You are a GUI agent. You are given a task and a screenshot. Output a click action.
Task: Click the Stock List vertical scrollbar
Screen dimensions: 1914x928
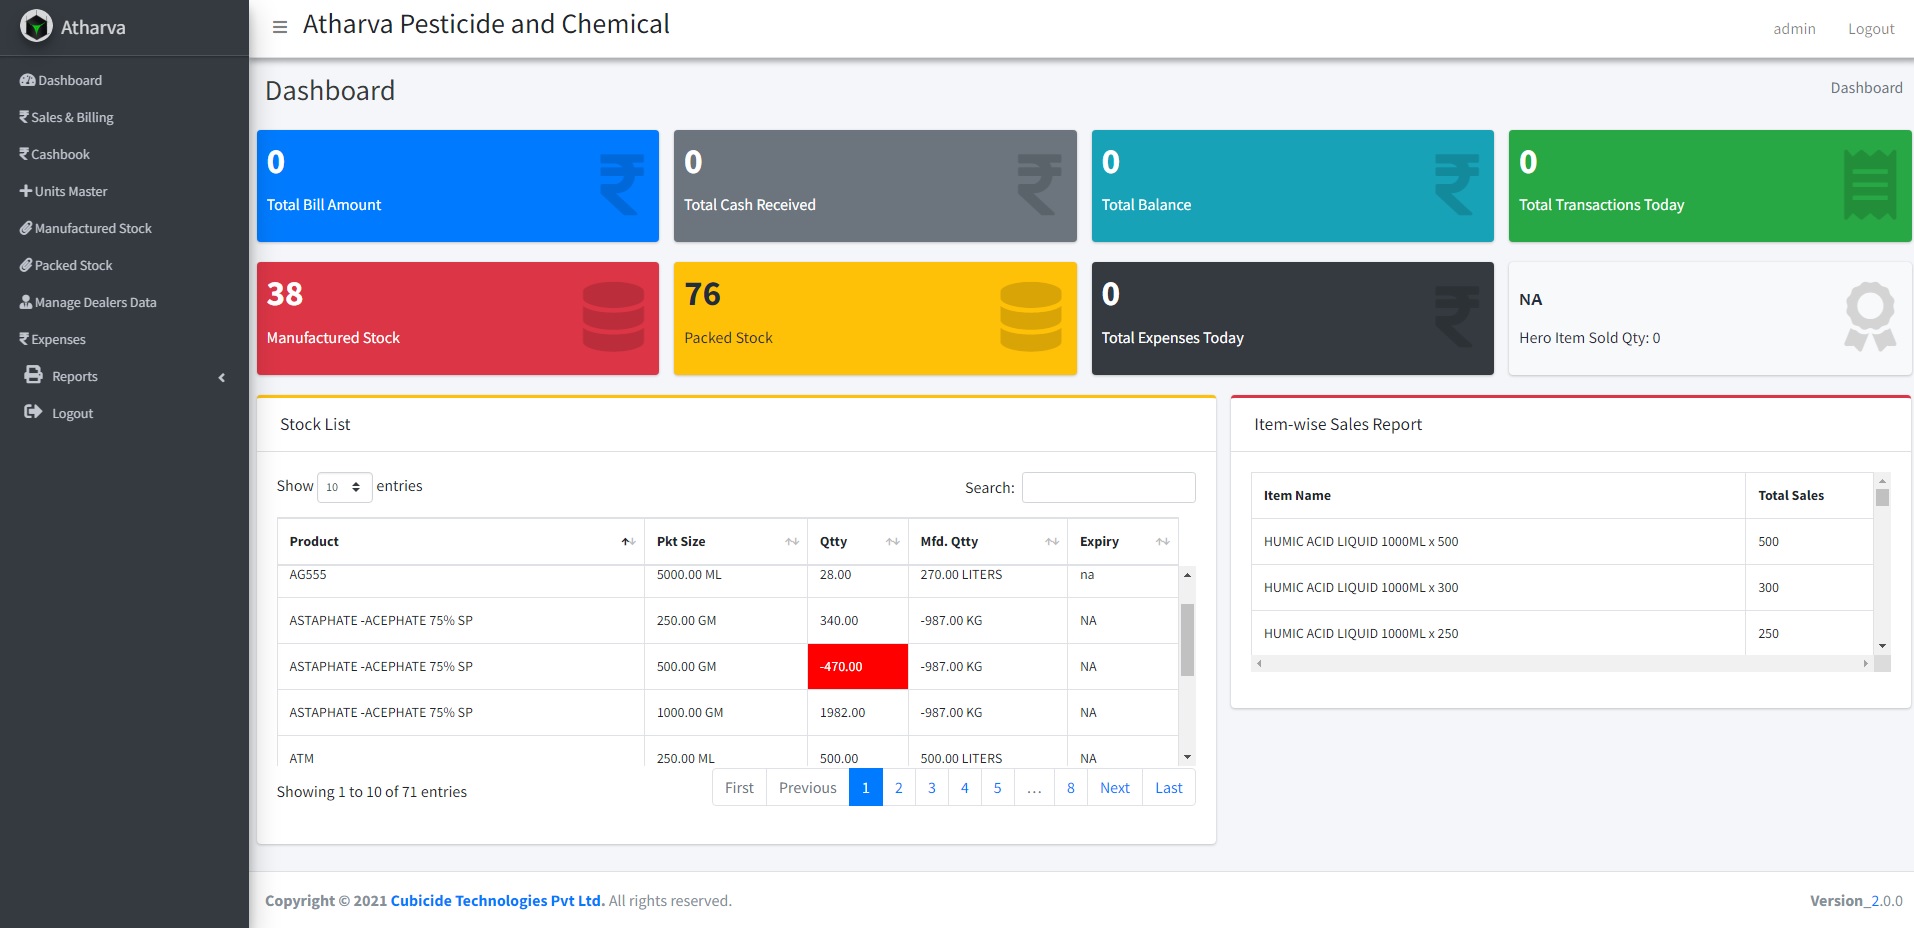[x=1187, y=640]
